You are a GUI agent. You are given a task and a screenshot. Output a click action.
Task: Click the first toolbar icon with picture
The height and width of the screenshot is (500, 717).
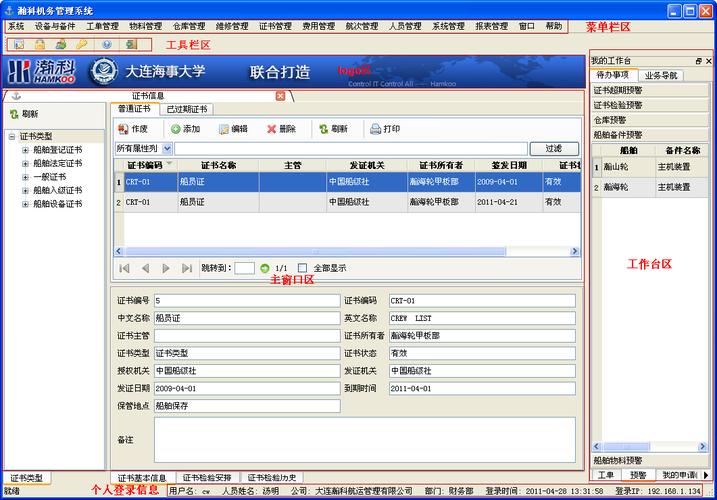(19, 44)
